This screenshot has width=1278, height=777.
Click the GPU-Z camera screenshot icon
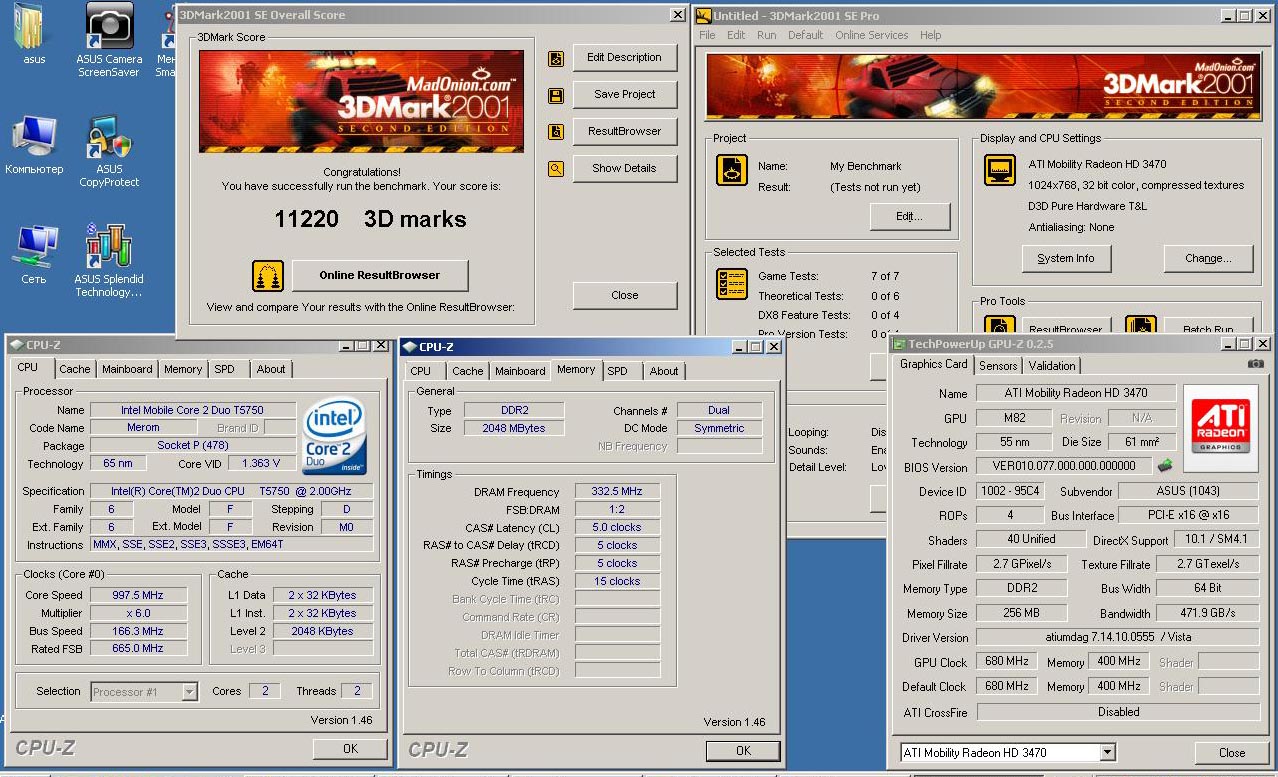pos(1255,365)
